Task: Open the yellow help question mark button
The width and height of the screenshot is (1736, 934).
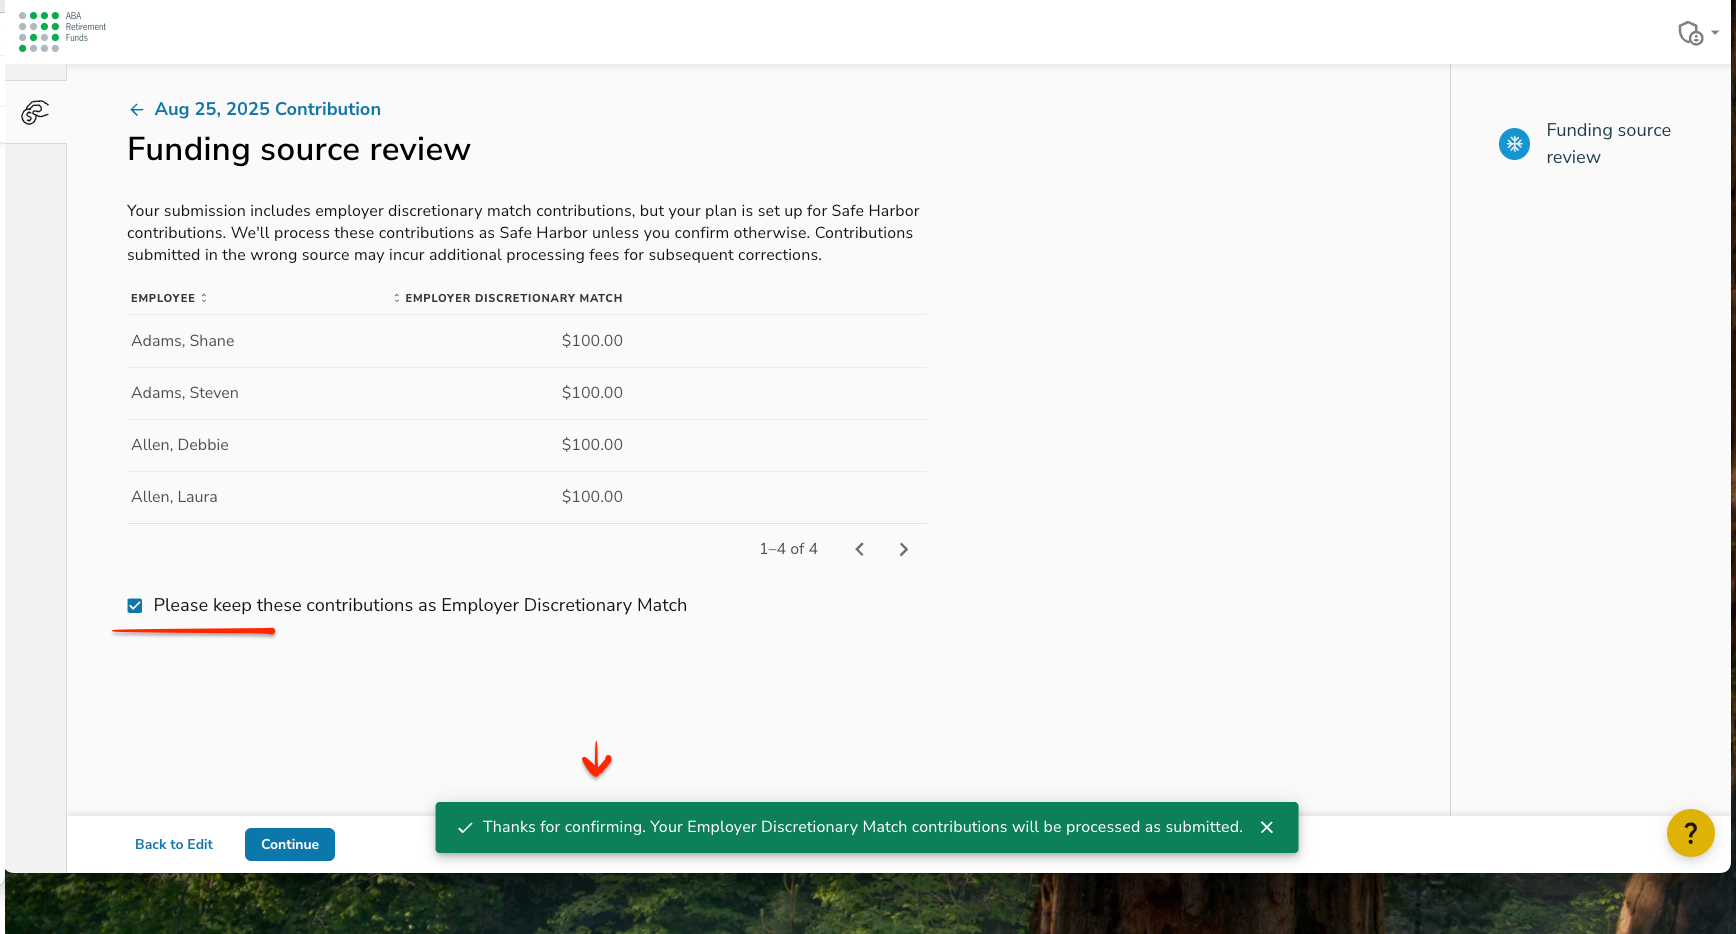Action: tap(1691, 833)
